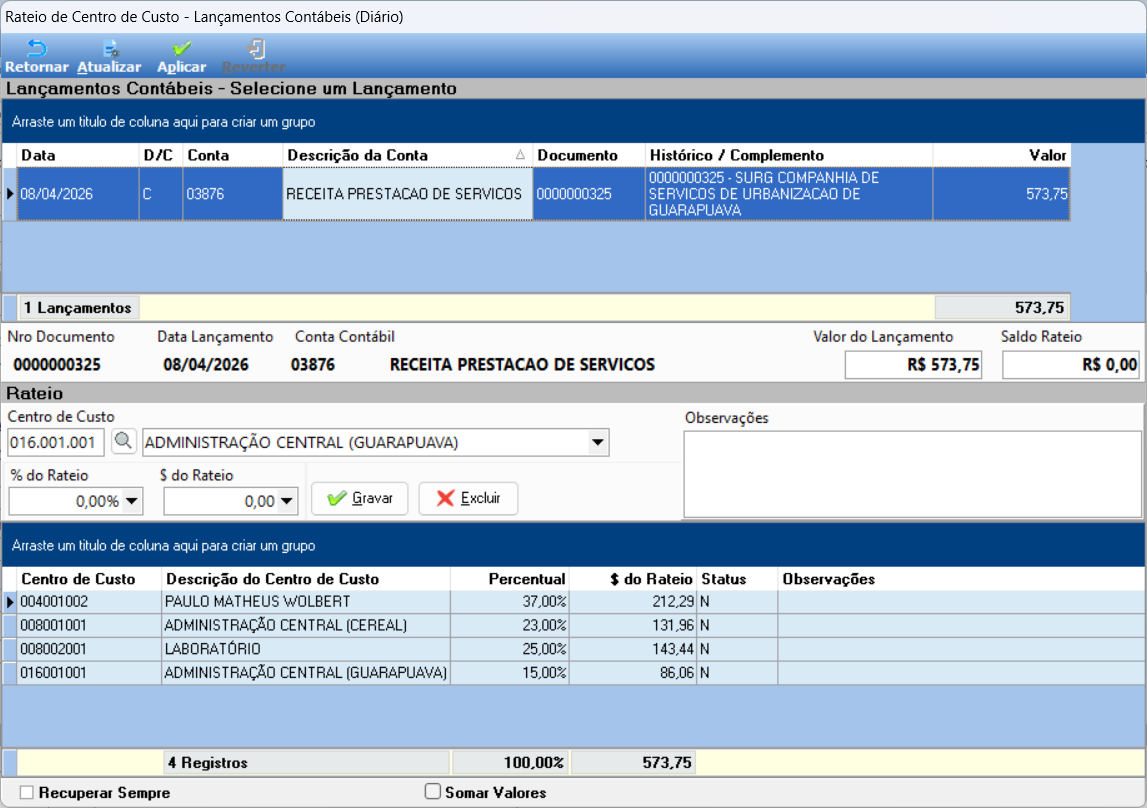Image resolution: width=1147 pixels, height=808 pixels.
Task: Click the Histórico / Complemento column header
Action: pyautogui.click(x=789, y=155)
